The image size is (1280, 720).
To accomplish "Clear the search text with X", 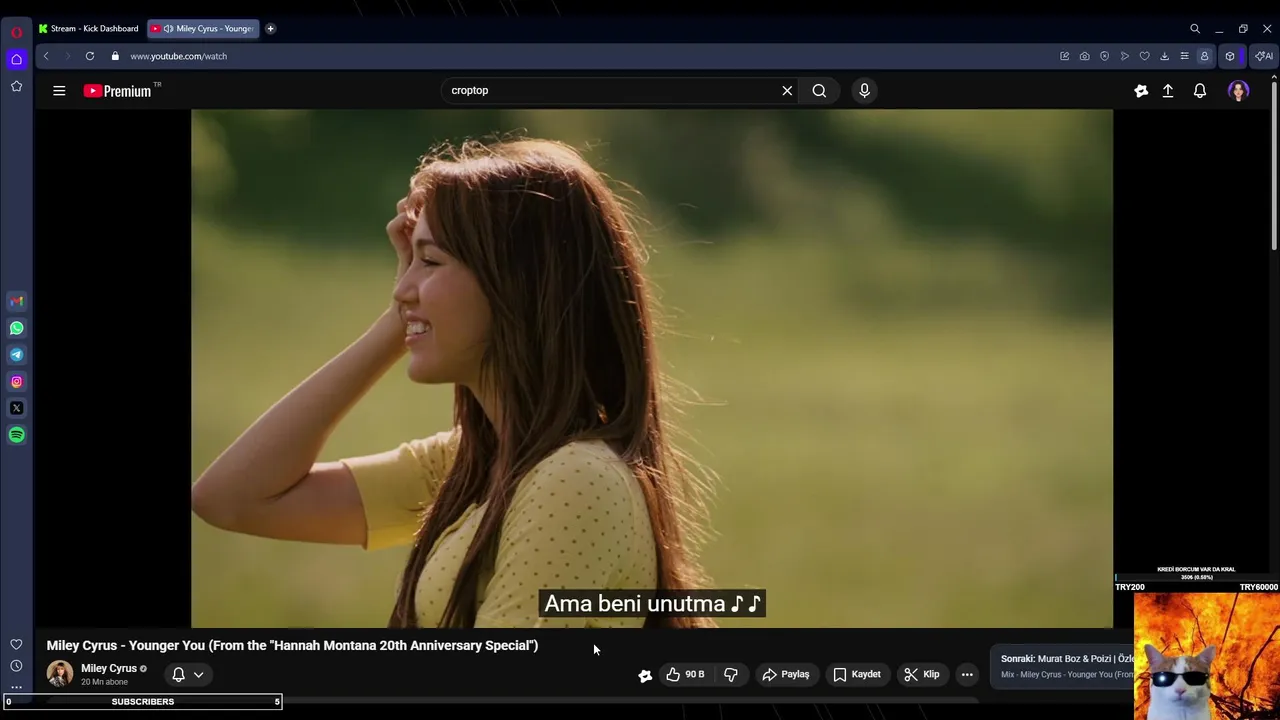I will pos(787,90).
